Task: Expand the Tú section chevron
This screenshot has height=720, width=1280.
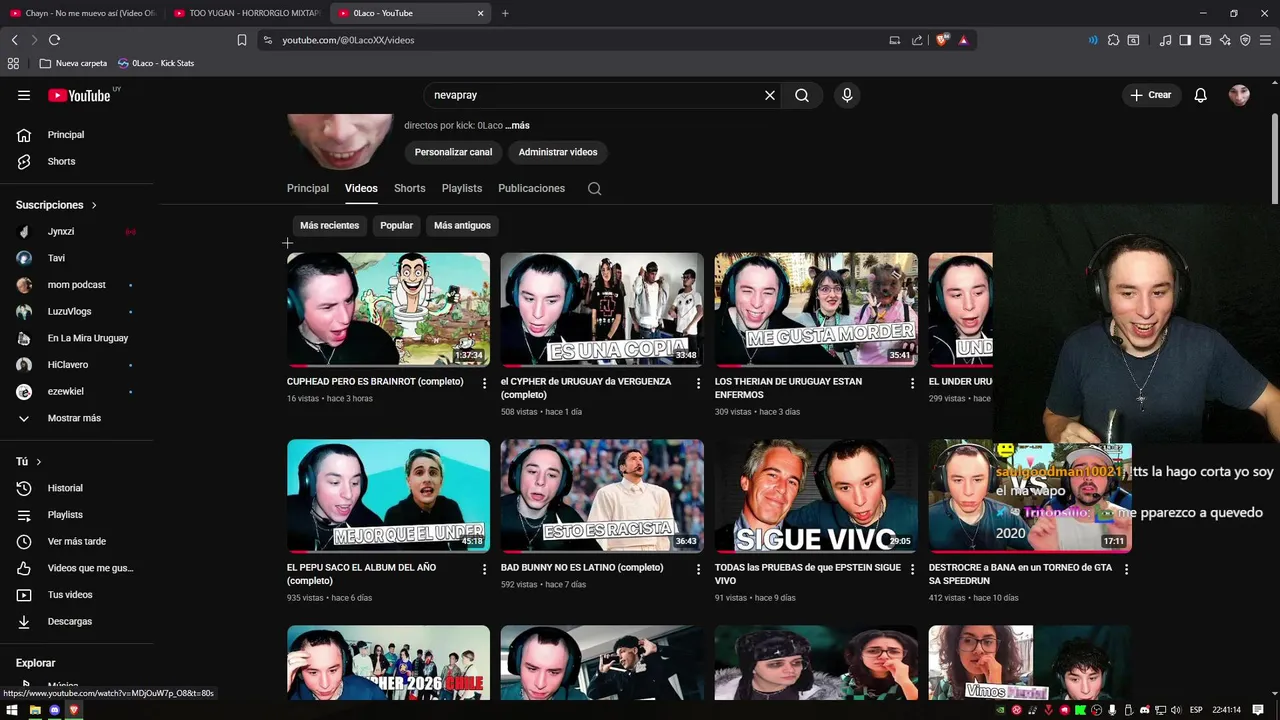Action: (39, 462)
